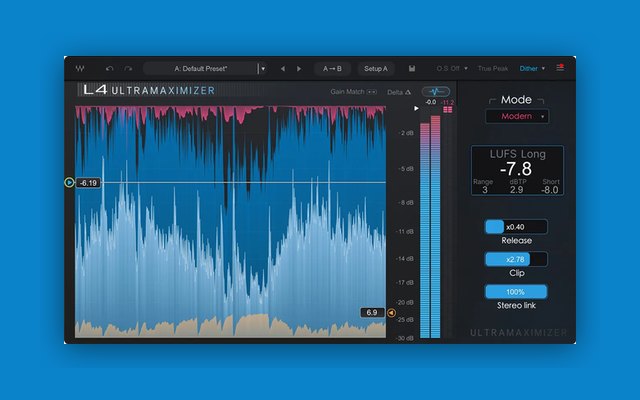Click the play arrow above the meters
Image resolution: width=640 pixels, height=400 pixels.
click(x=416, y=108)
